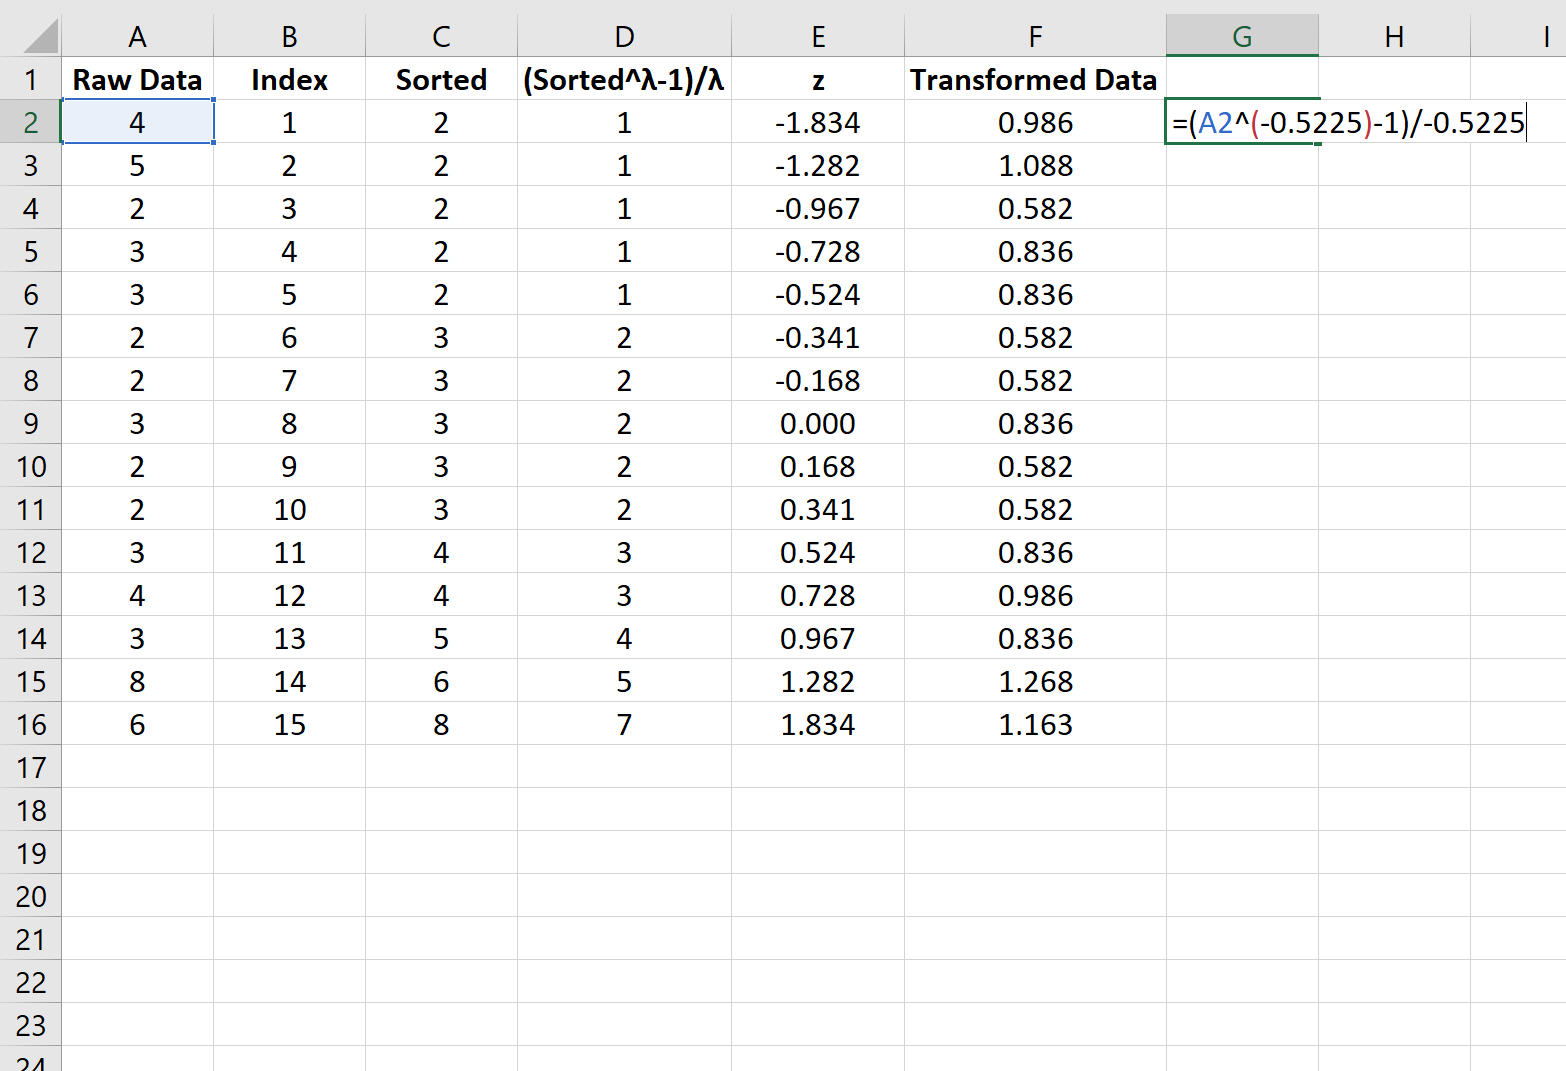Click transformed value 1.163
Screen dimensions: 1566x1071
coord(1035,724)
